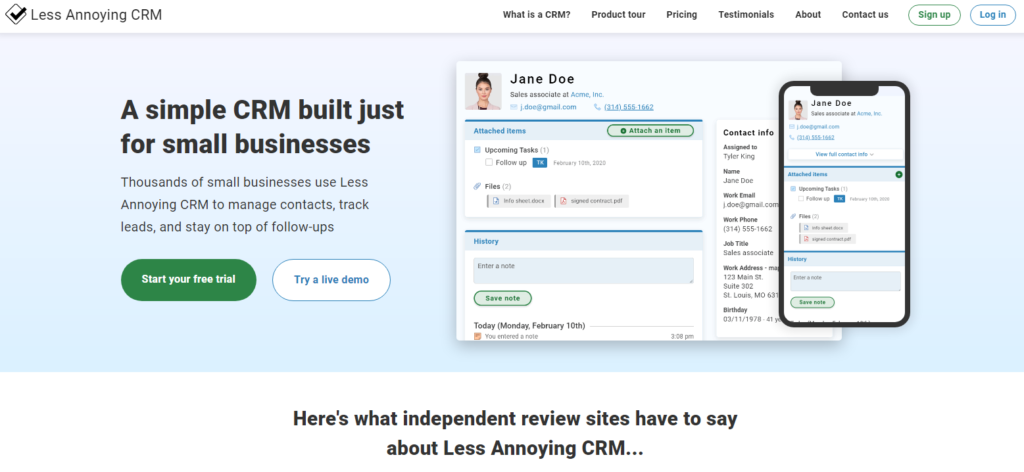
Task: Click the TK badge in desktop preview task row
Action: pyautogui.click(x=539, y=163)
